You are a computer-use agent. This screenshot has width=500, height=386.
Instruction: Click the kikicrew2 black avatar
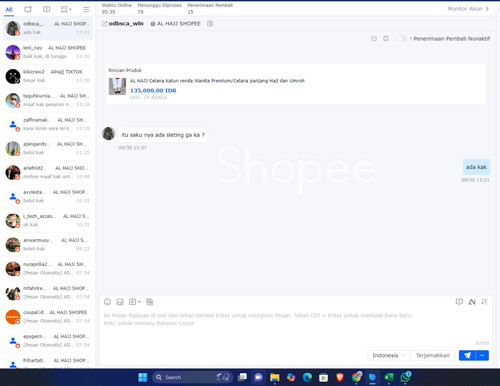[x=13, y=76]
